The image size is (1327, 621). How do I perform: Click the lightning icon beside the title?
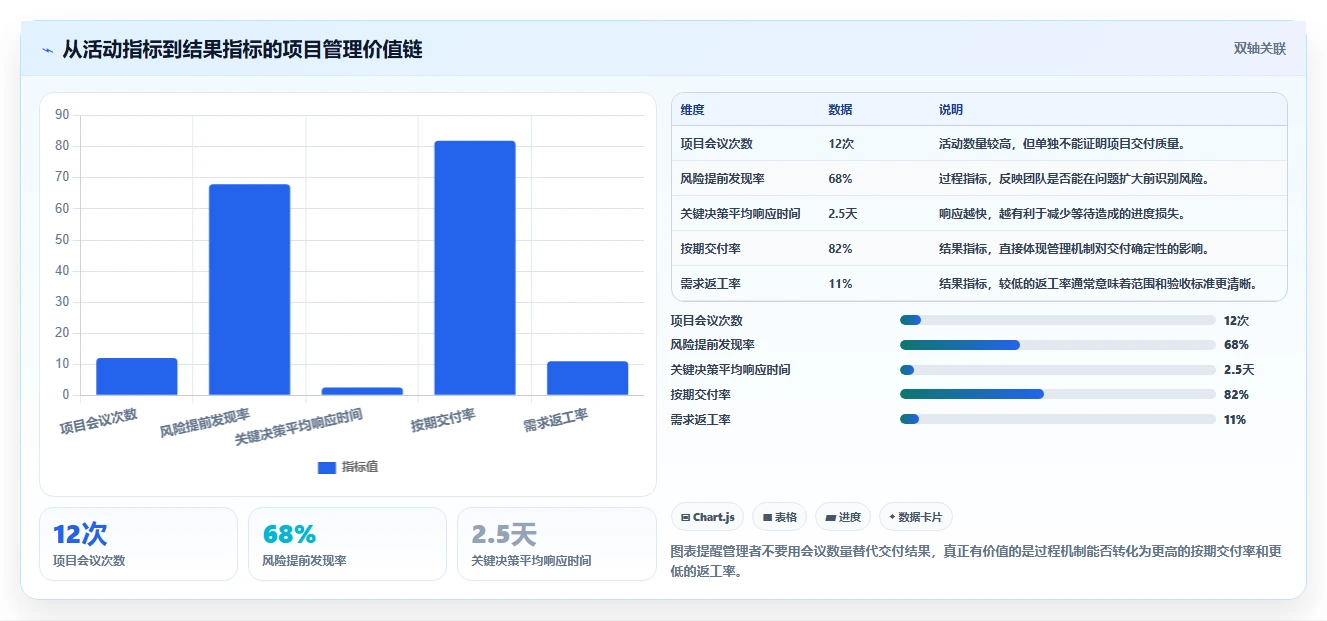click(x=47, y=50)
